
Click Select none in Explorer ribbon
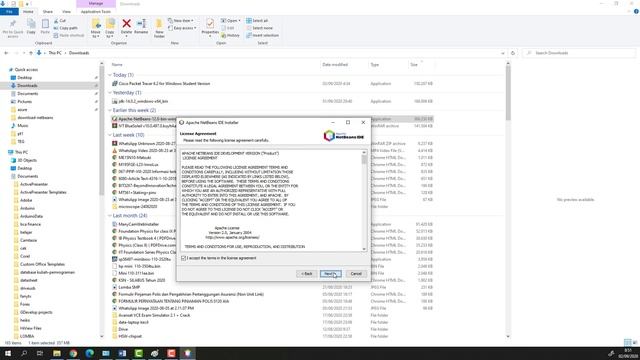click(x=259, y=28)
